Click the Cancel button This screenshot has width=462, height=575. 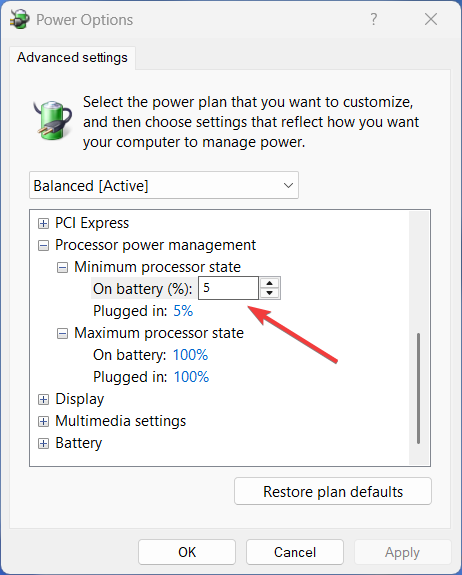[295, 552]
